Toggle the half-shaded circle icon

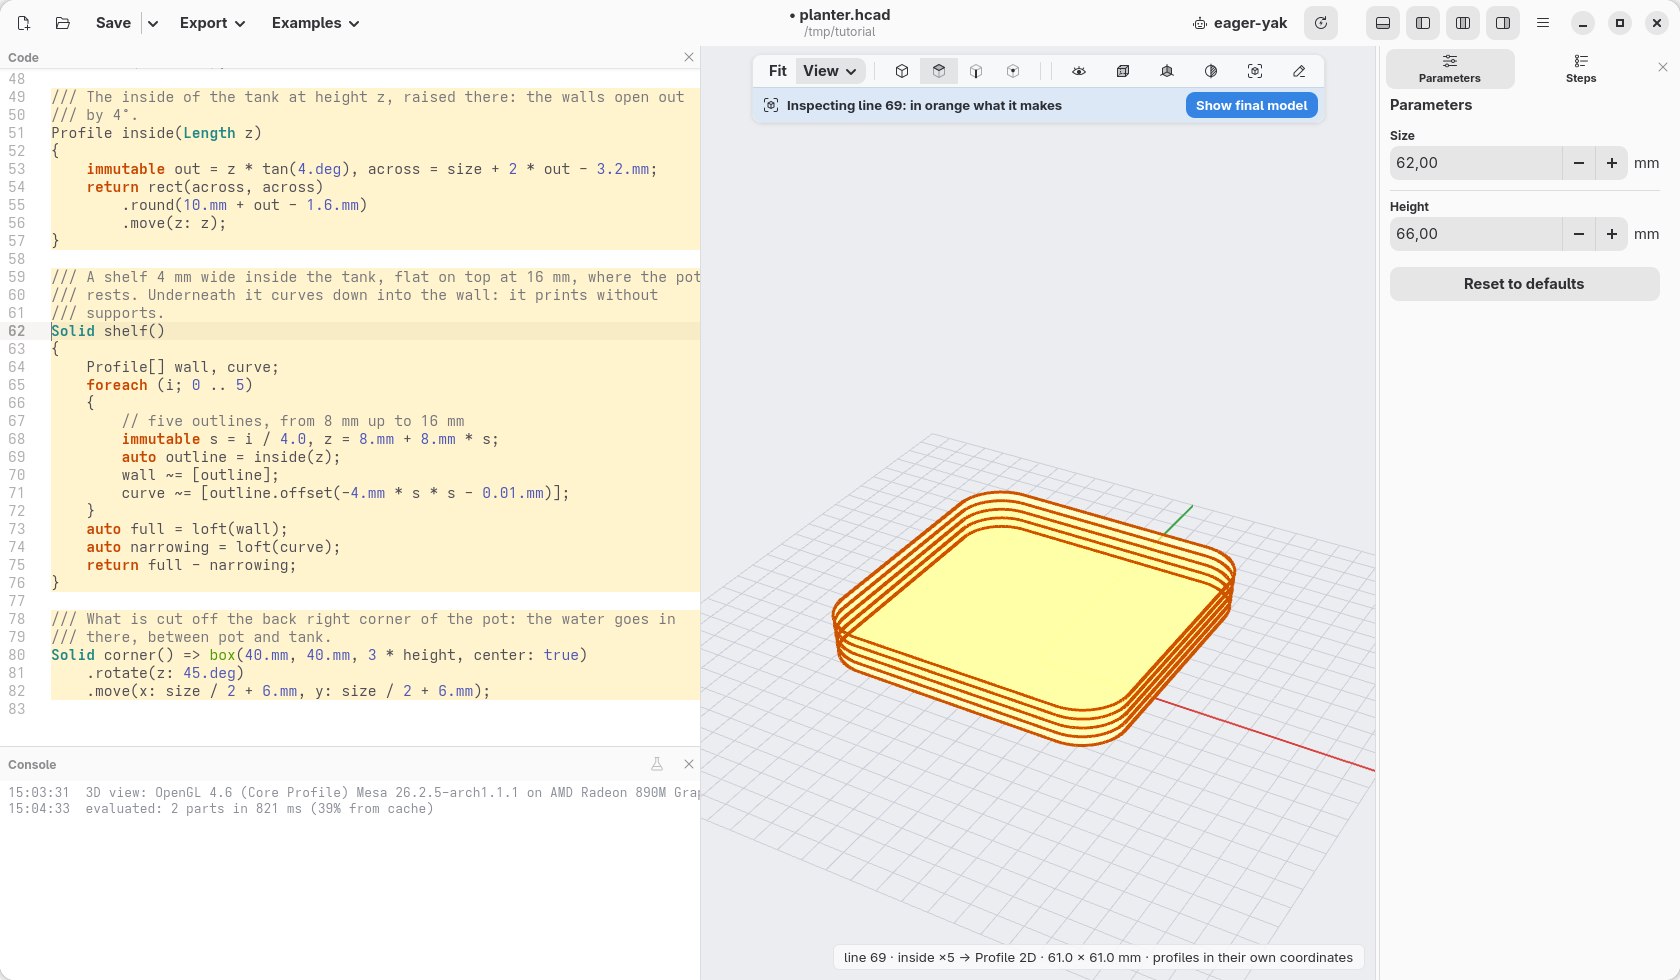[x=1211, y=71]
